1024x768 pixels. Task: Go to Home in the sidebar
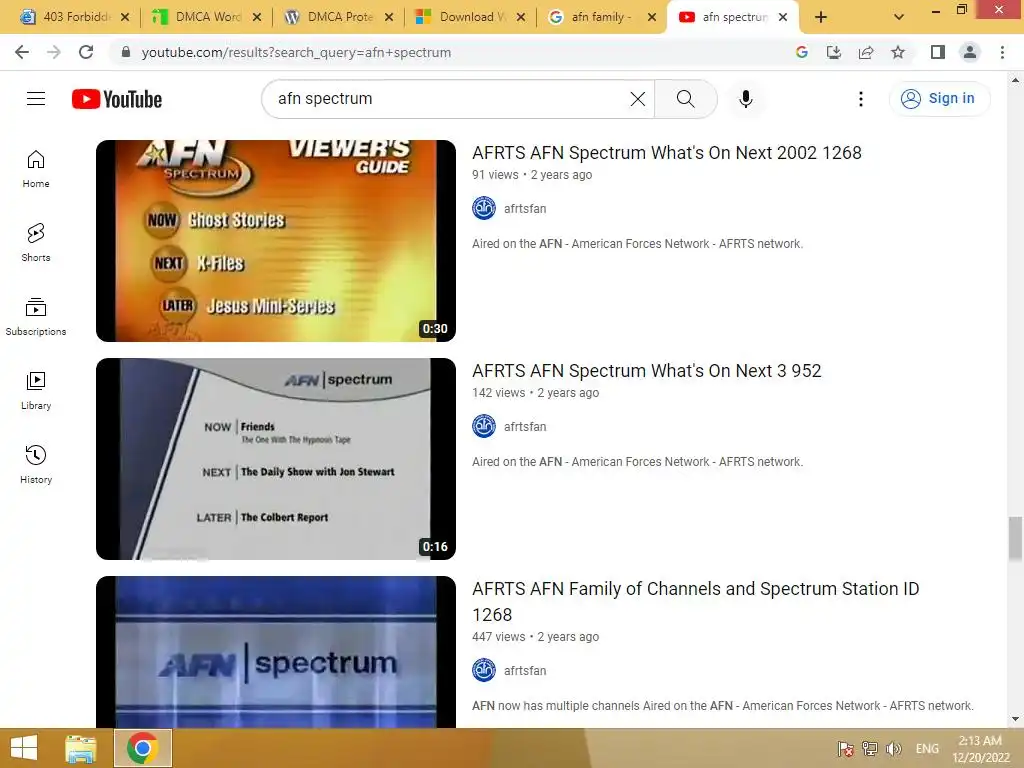coord(36,168)
